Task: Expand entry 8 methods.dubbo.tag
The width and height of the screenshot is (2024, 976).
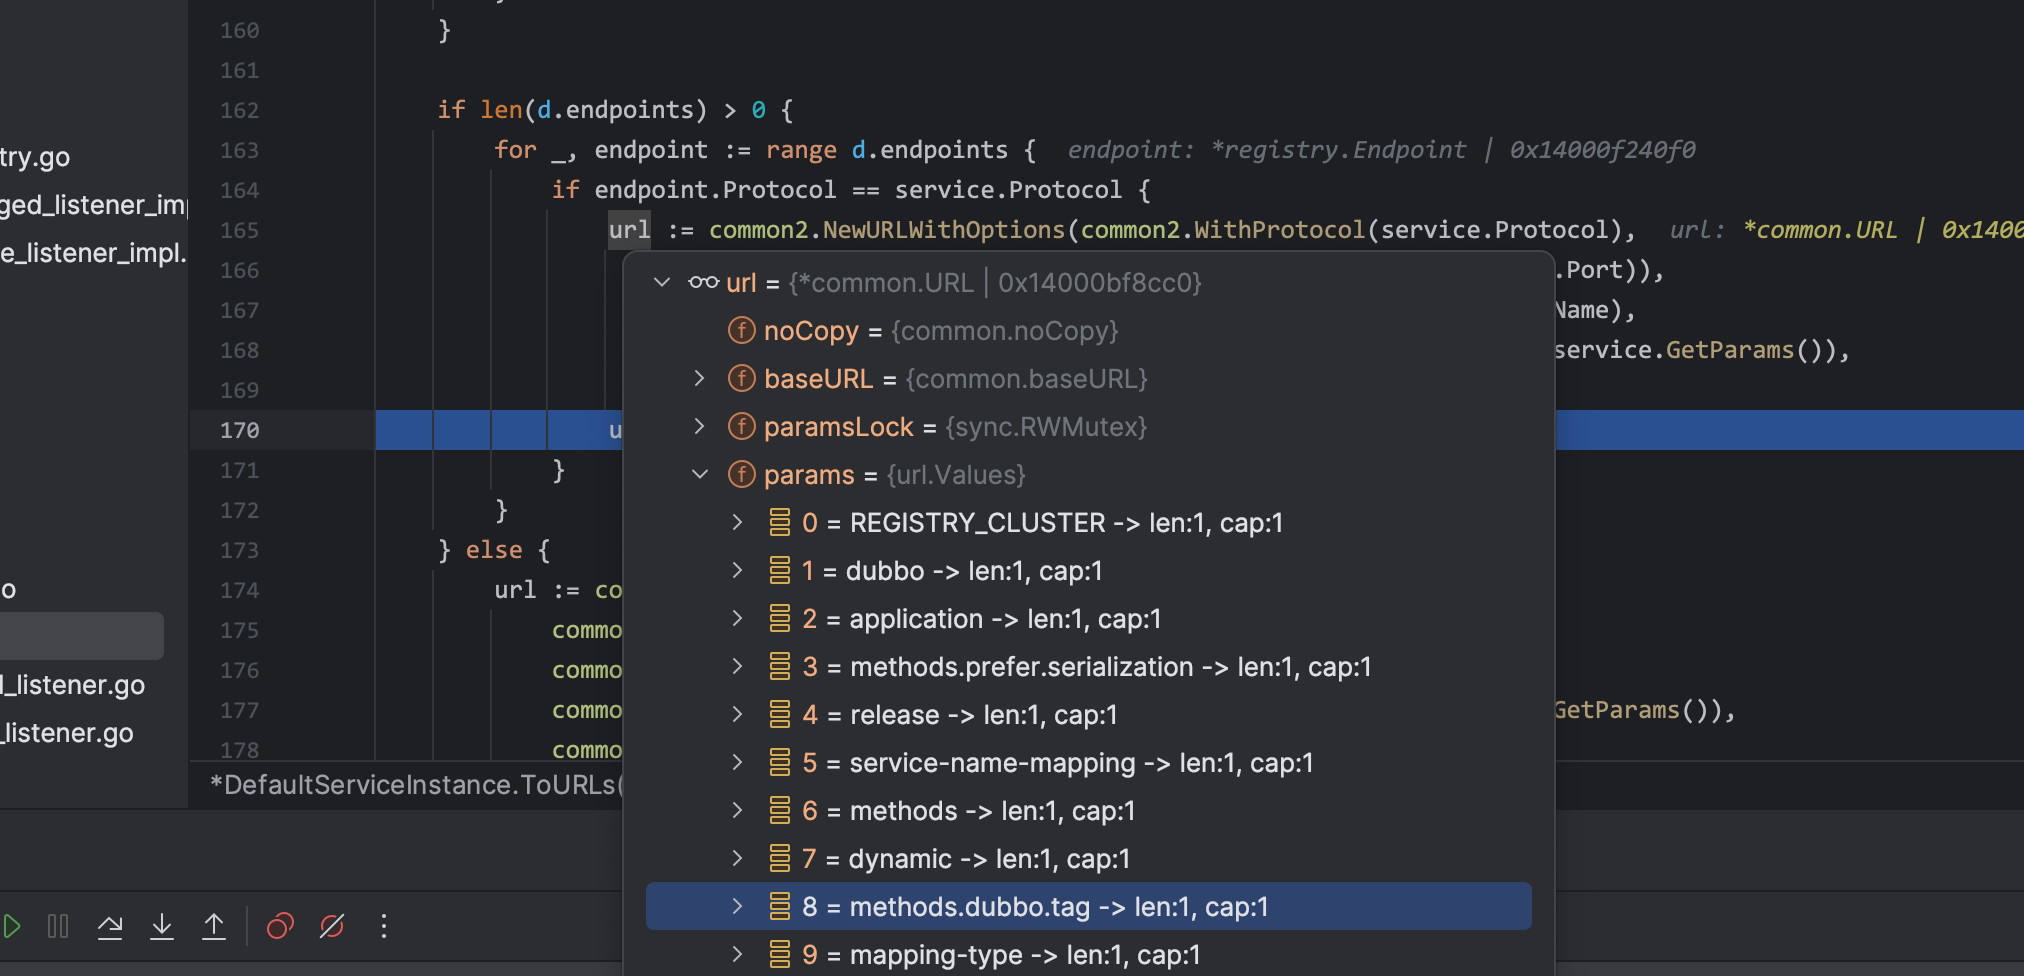Action: [x=737, y=906]
